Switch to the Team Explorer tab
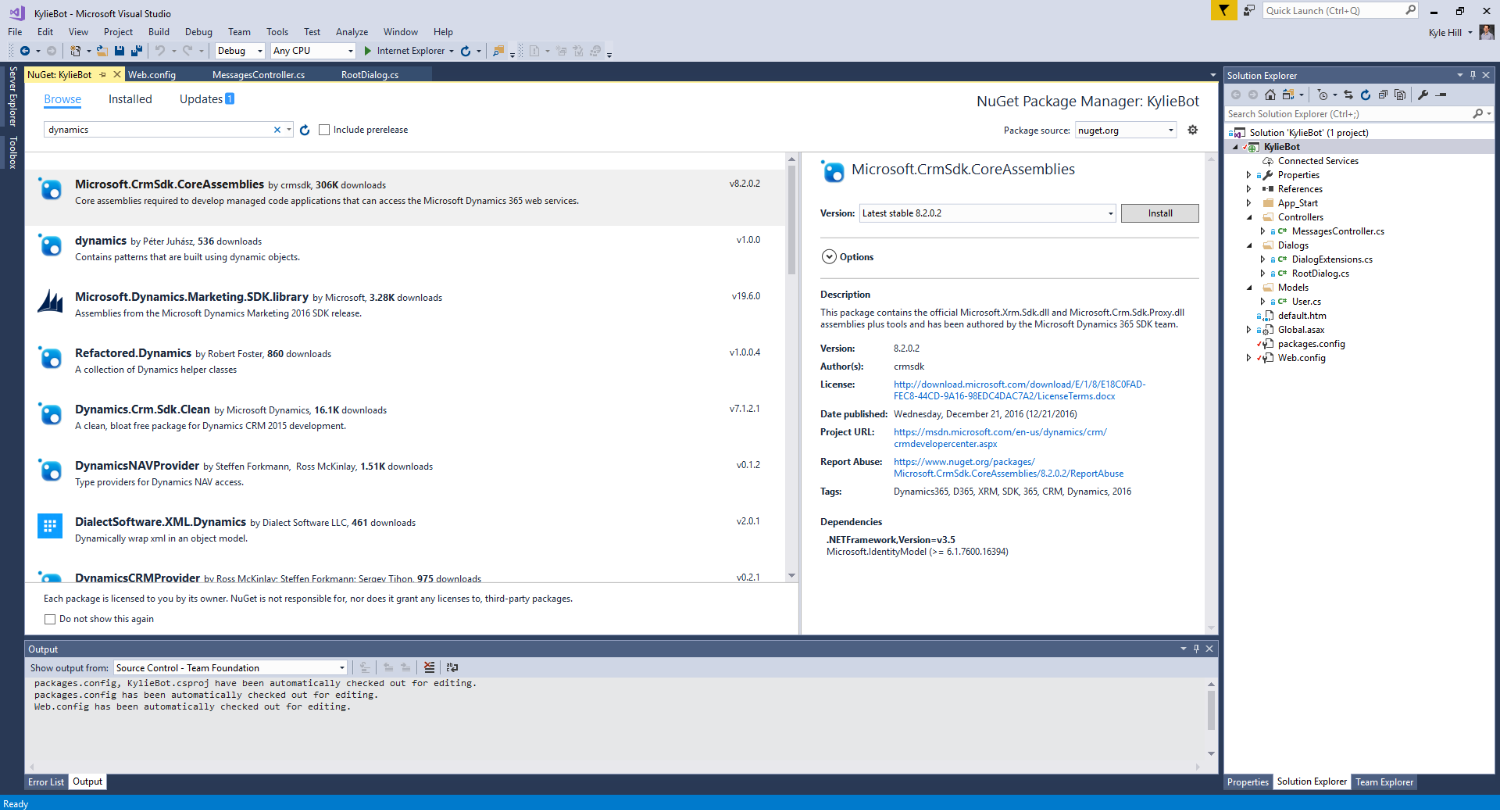1500x810 pixels. (1384, 782)
